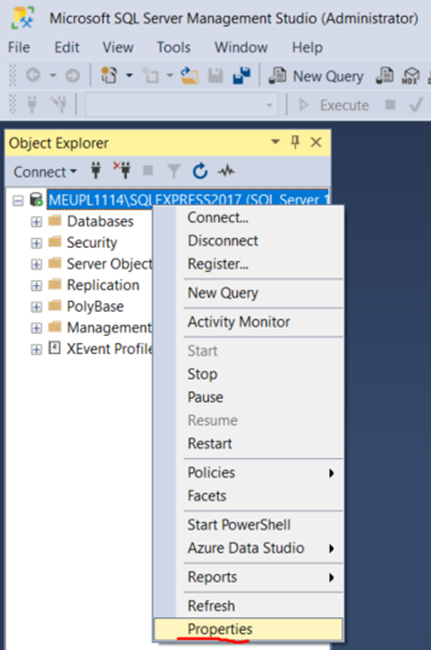Open the Tools menu
The height and width of the screenshot is (650, 431).
[174, 47]
